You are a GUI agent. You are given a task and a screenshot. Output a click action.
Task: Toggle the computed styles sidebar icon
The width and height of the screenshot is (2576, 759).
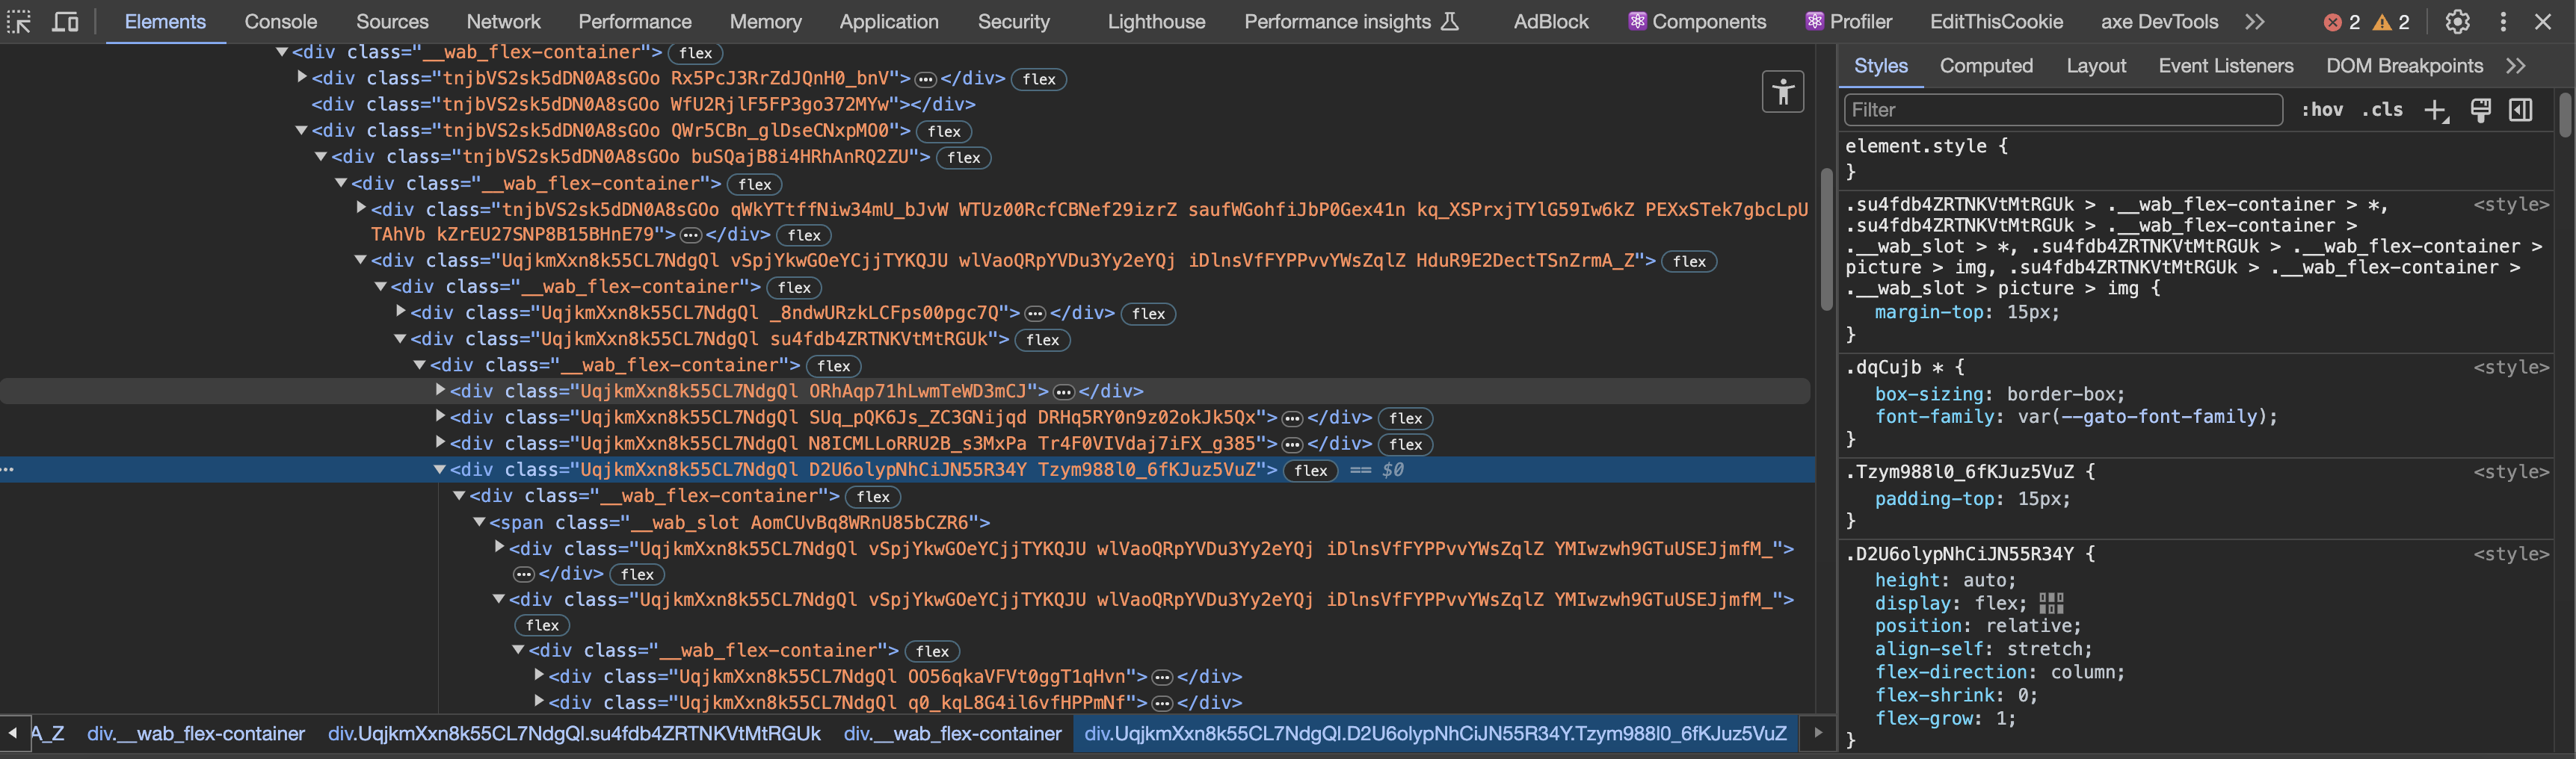2520,110
